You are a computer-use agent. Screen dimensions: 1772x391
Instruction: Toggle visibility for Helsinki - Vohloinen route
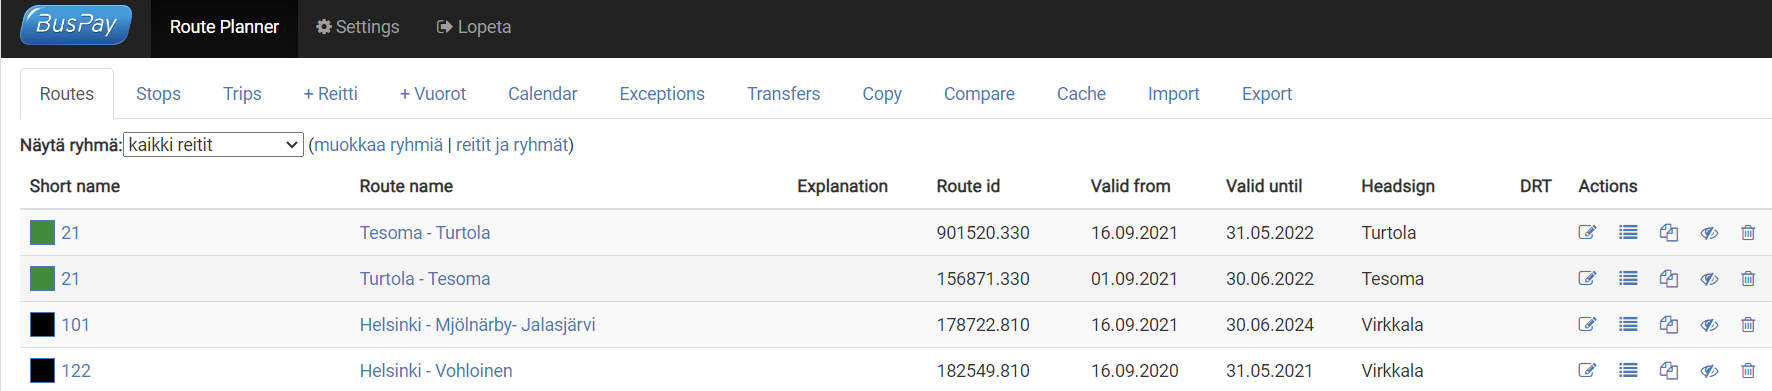[x=1709, y=371]
